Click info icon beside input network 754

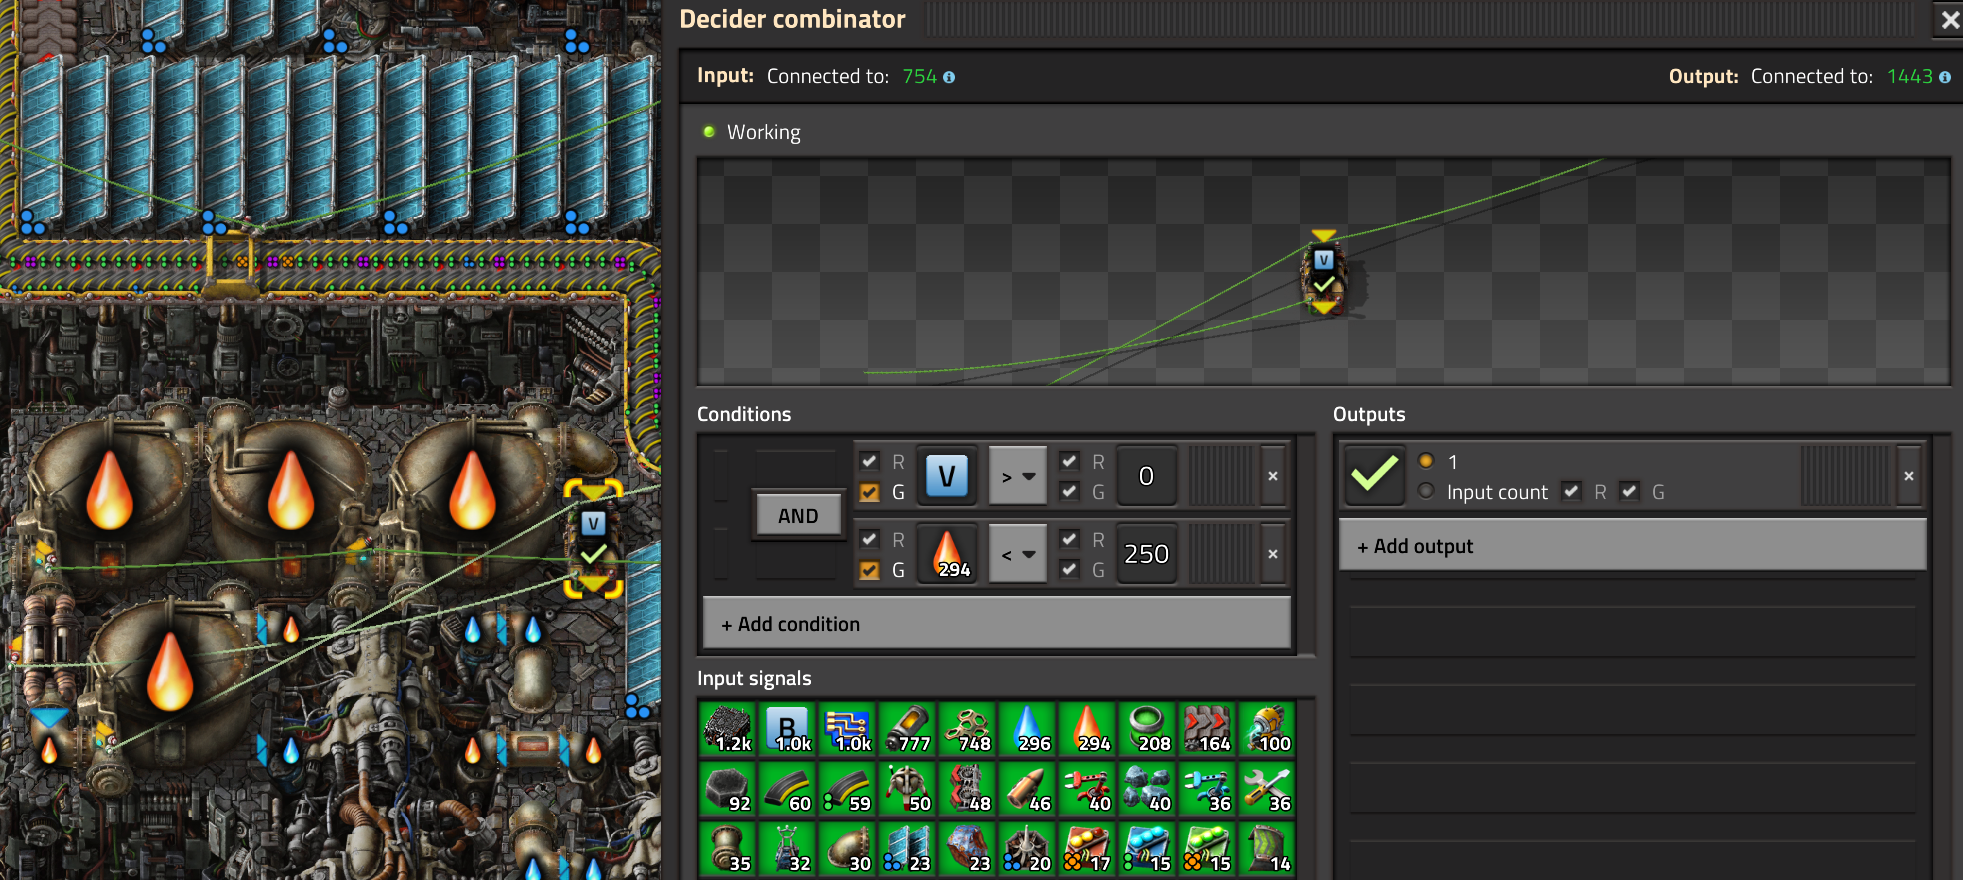949,77
